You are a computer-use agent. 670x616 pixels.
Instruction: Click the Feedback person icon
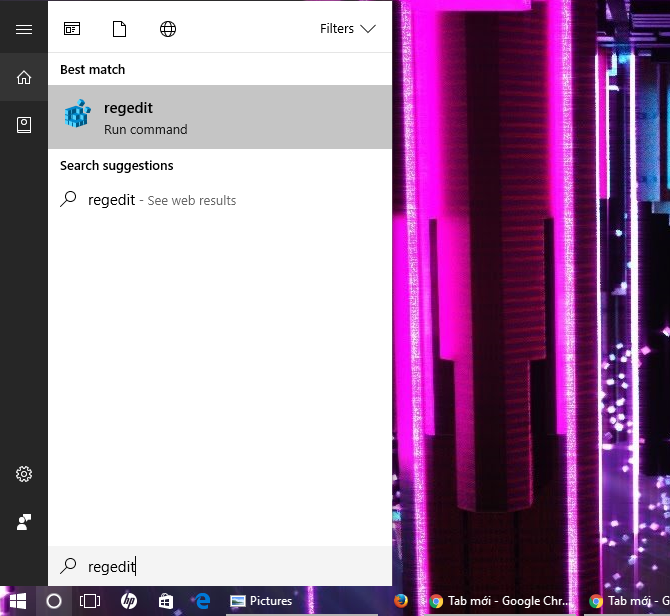coord(24,522)
